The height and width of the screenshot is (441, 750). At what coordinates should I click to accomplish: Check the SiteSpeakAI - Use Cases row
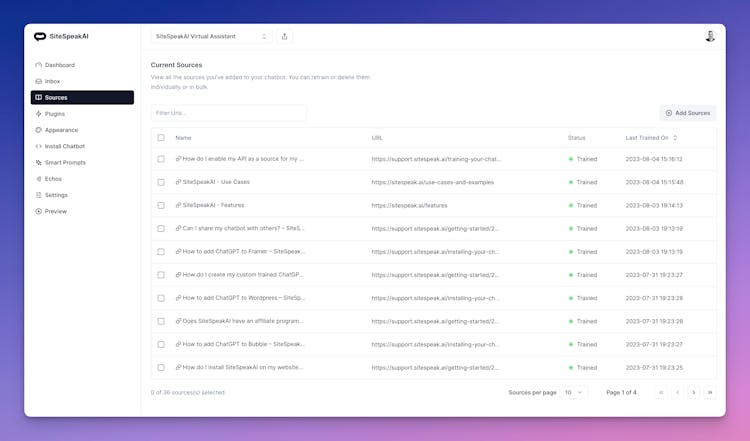click(161, 182)
